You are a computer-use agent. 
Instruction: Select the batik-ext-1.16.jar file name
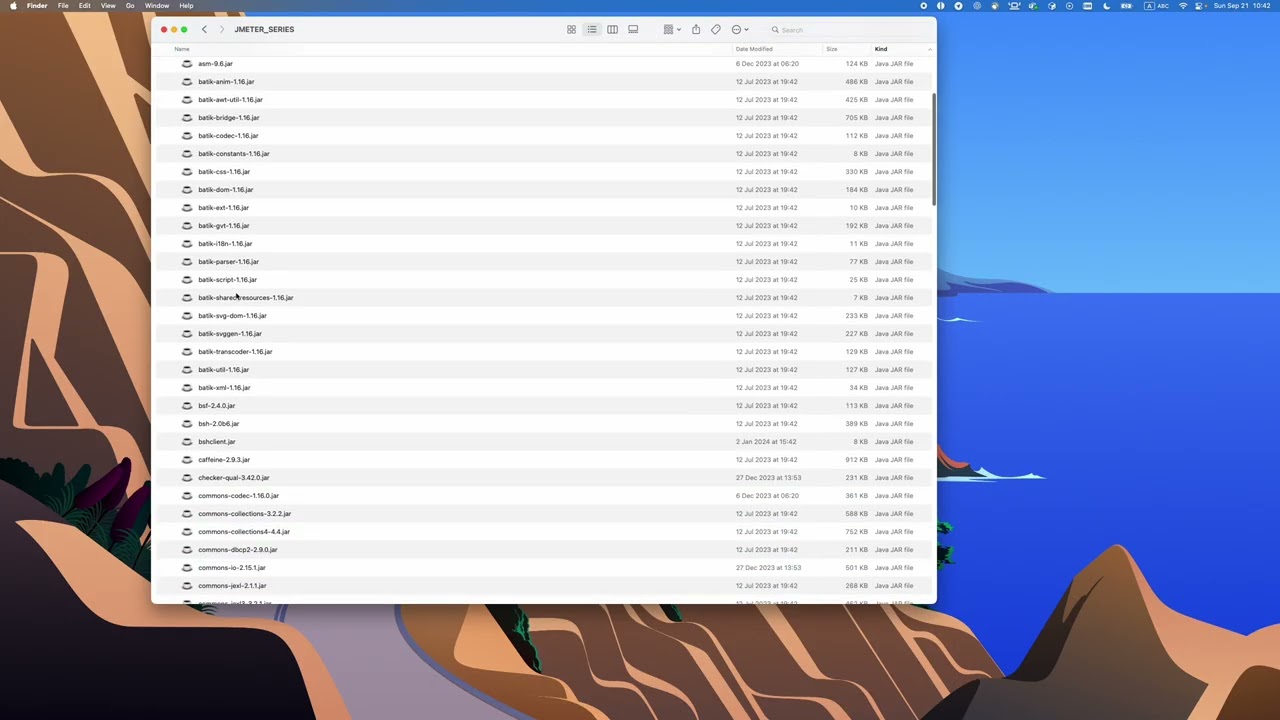coord(223,208)
